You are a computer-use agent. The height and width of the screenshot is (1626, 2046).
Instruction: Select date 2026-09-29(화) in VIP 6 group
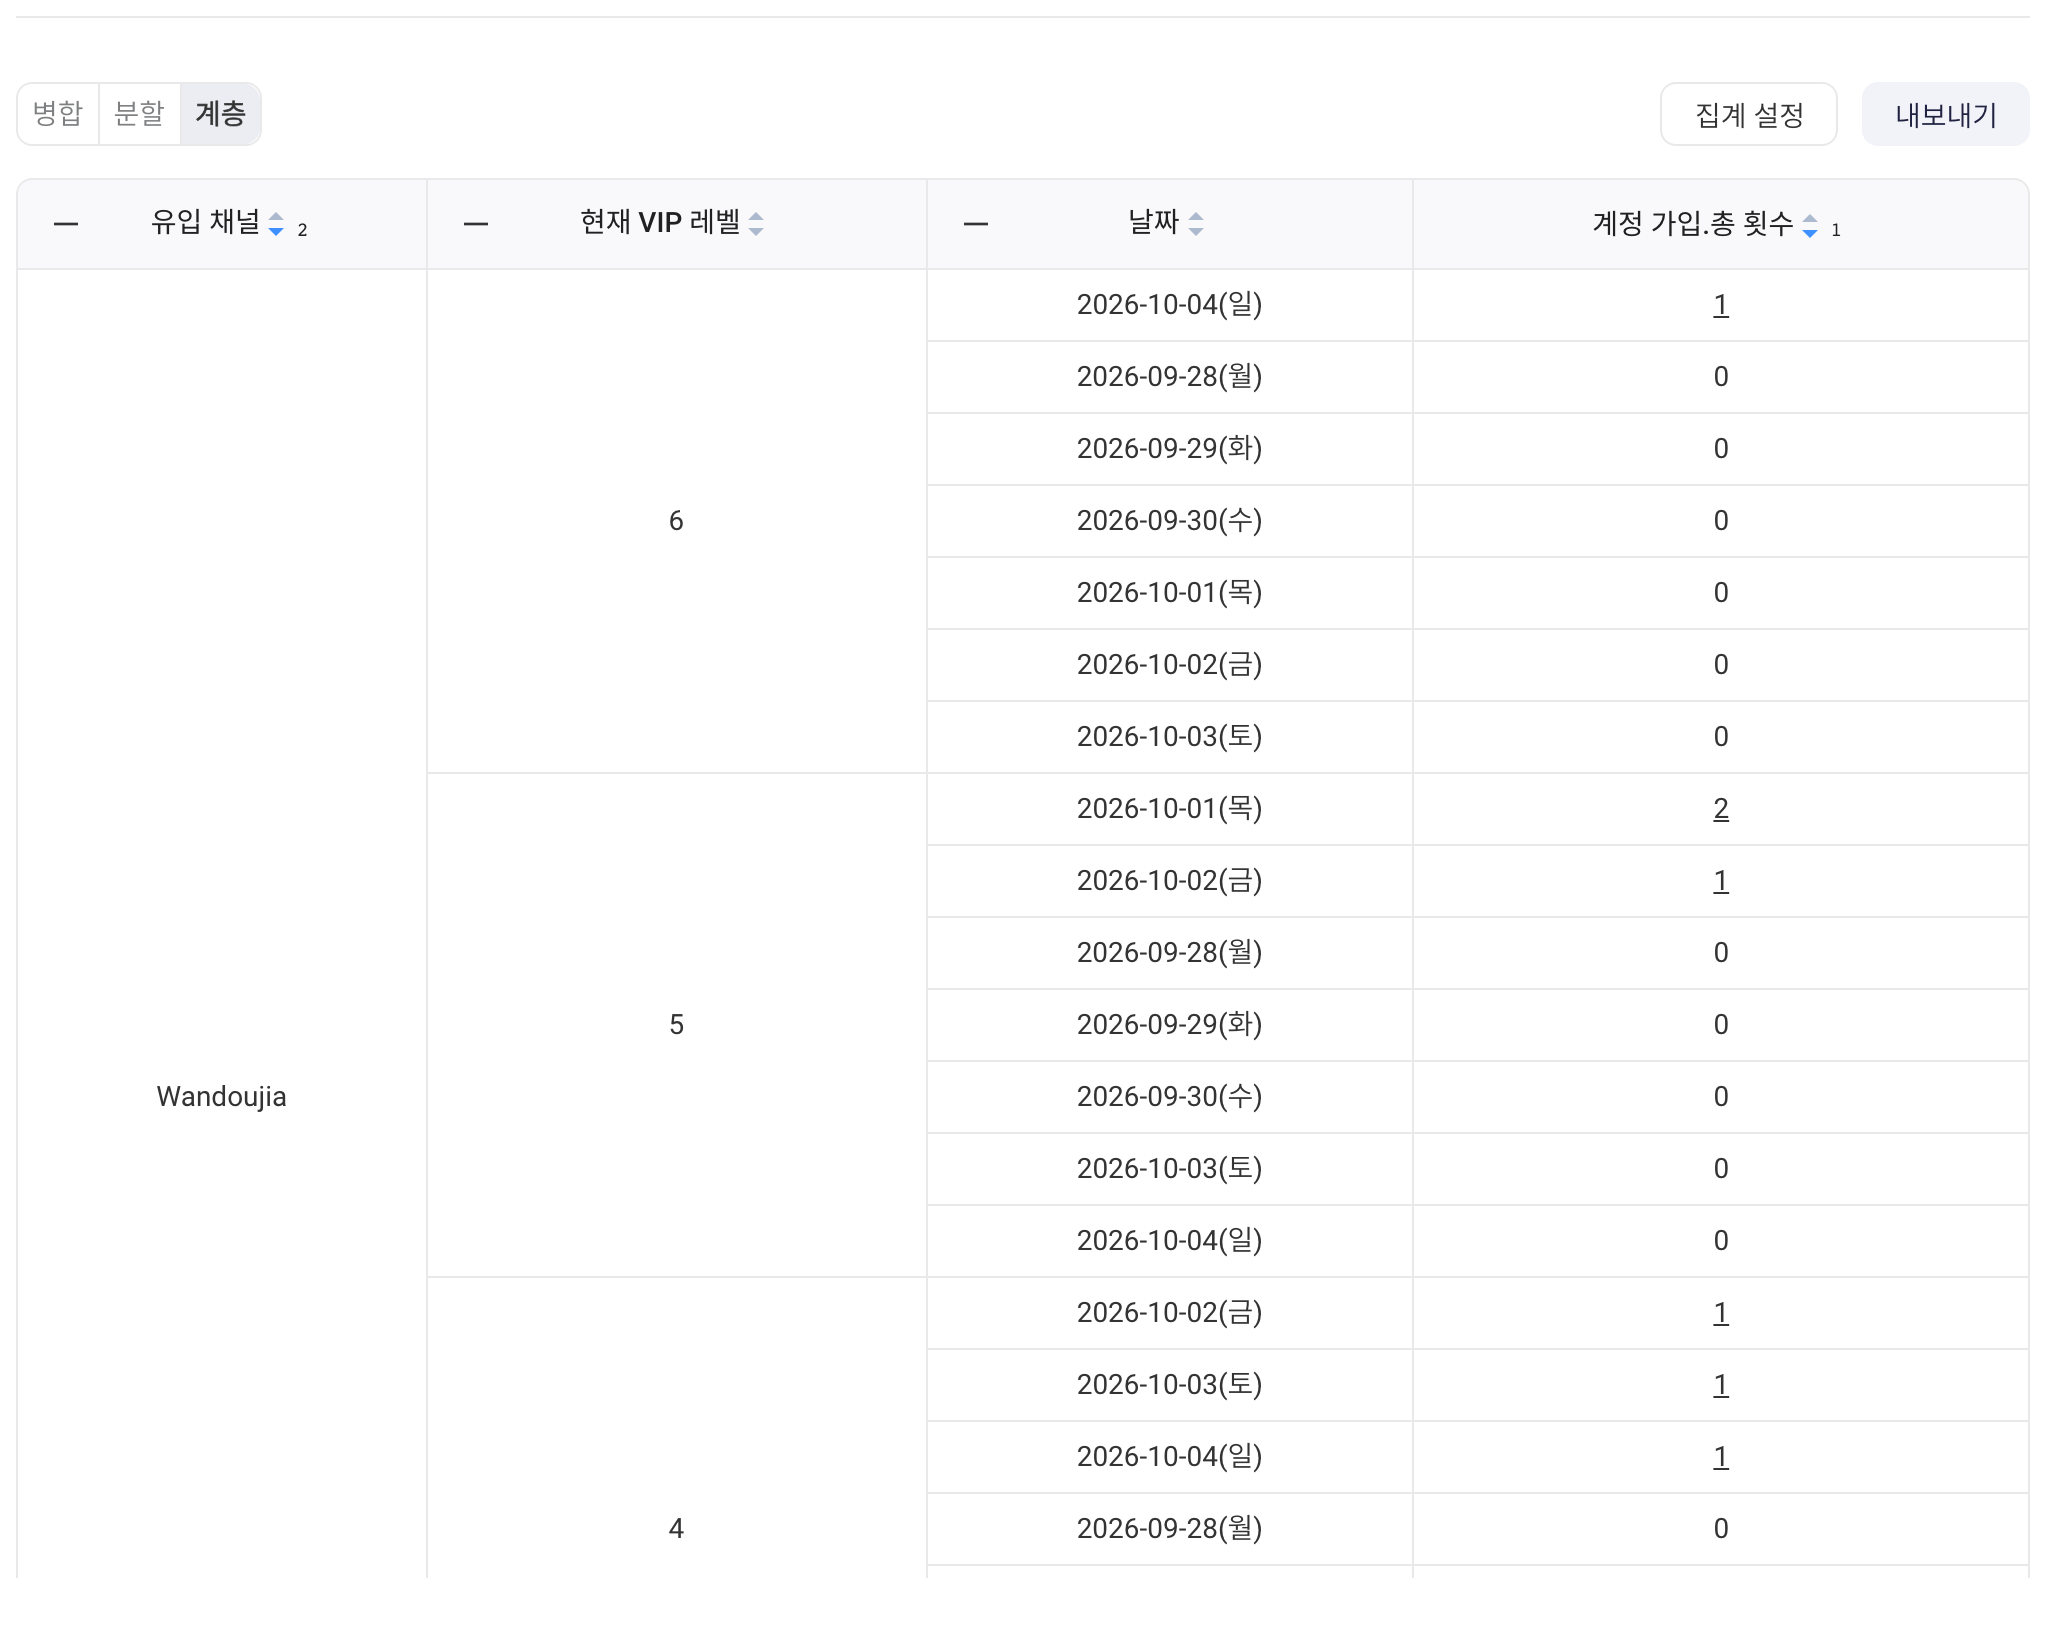1169,449
